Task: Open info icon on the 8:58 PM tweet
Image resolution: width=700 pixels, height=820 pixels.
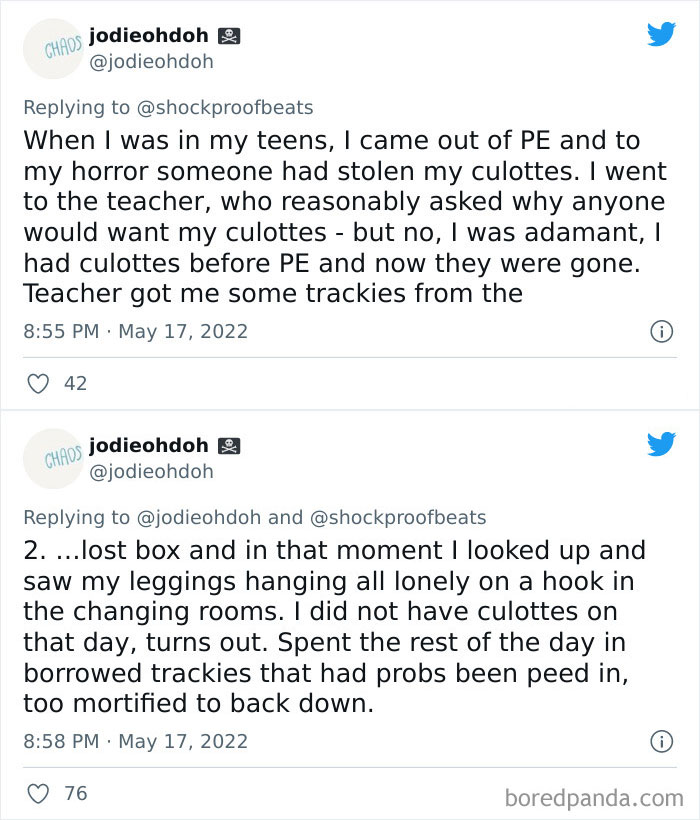Action: coord(661,741)
